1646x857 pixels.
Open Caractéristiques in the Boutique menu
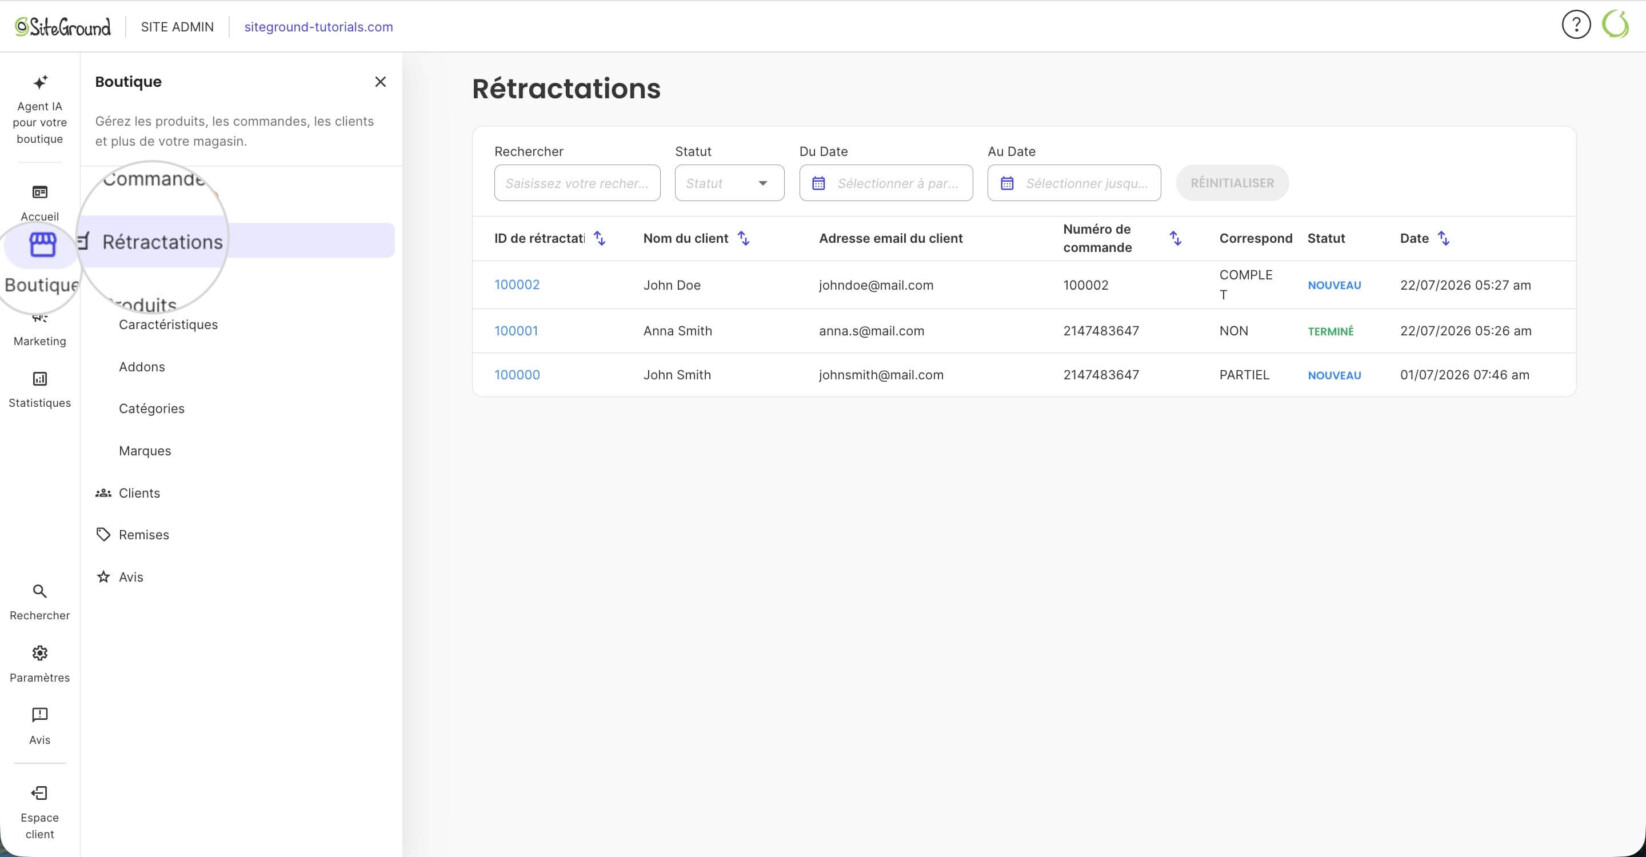tap(168, 325)
